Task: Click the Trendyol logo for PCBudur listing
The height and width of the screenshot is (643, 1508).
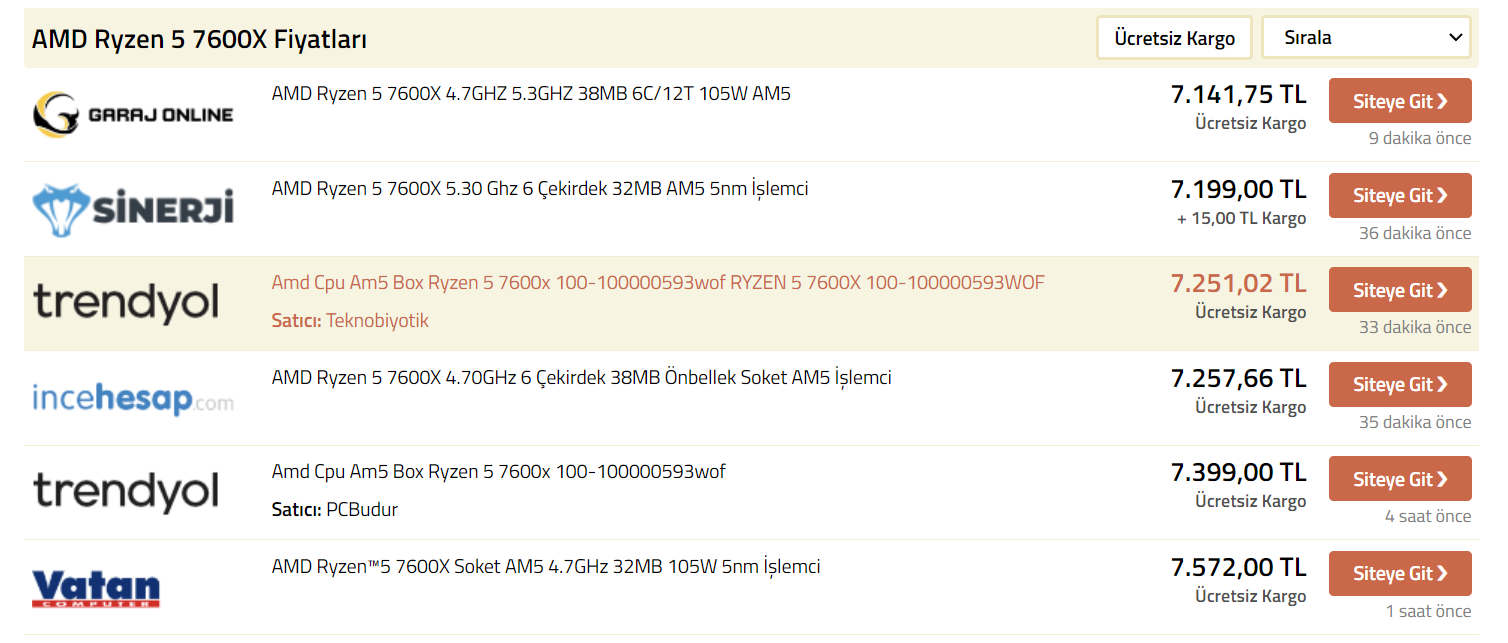Action: point(126,492)
